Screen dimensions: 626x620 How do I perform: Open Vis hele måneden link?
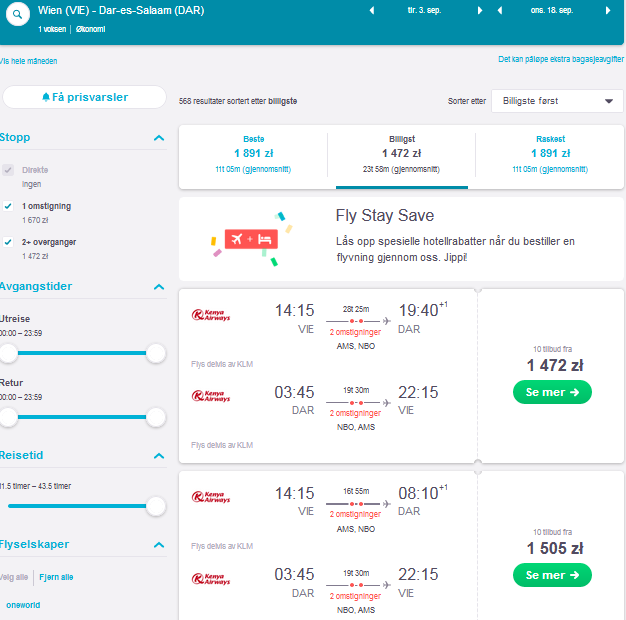click(28, 61)
